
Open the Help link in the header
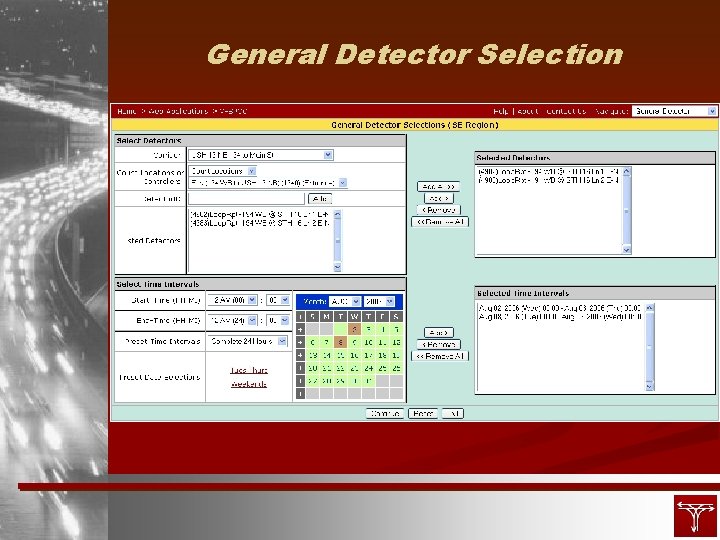tap(501, 111)
